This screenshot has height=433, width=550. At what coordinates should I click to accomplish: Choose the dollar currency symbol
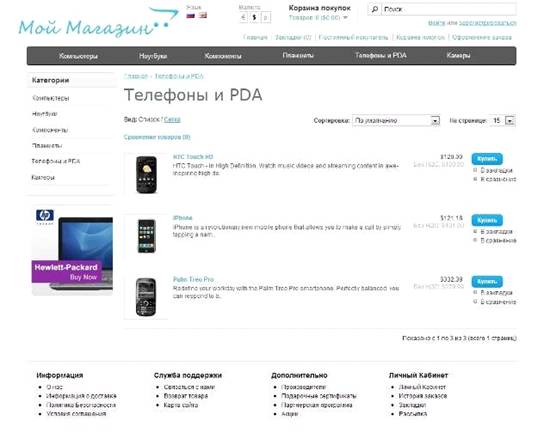[255, 17]
